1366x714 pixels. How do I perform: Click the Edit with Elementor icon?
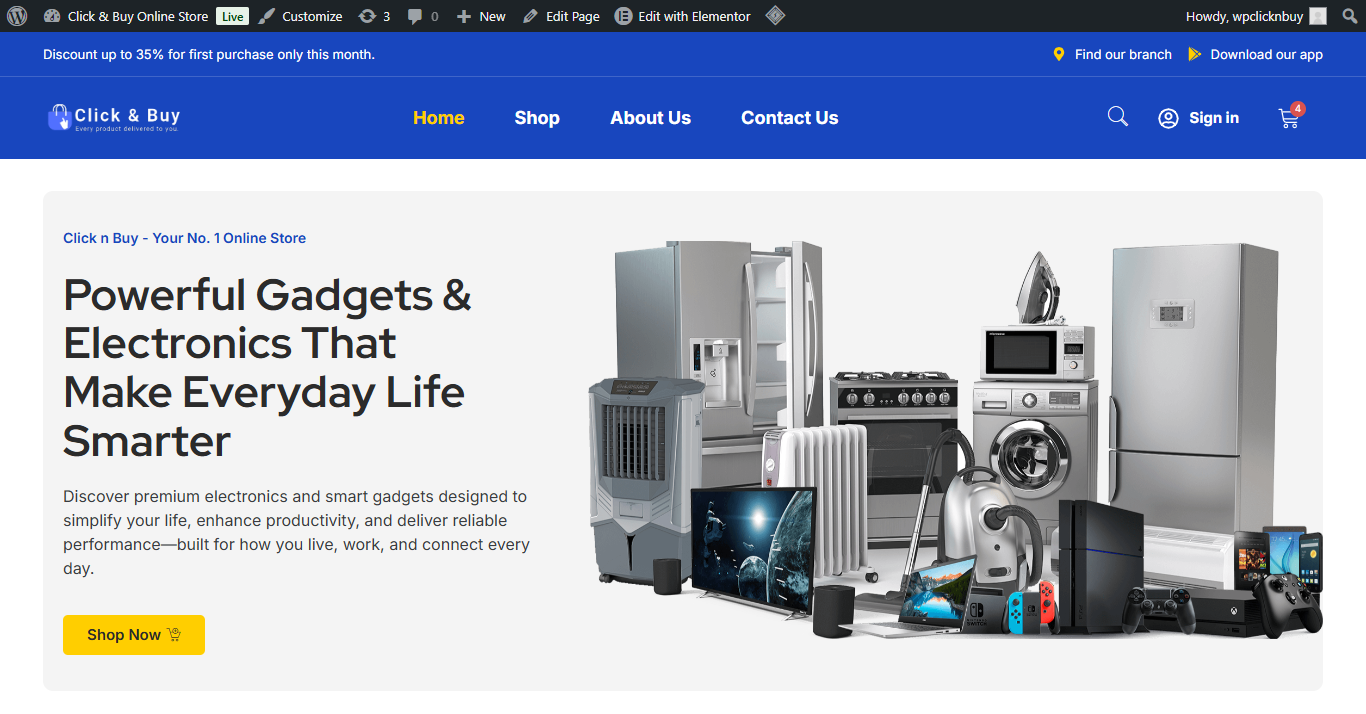622,16
